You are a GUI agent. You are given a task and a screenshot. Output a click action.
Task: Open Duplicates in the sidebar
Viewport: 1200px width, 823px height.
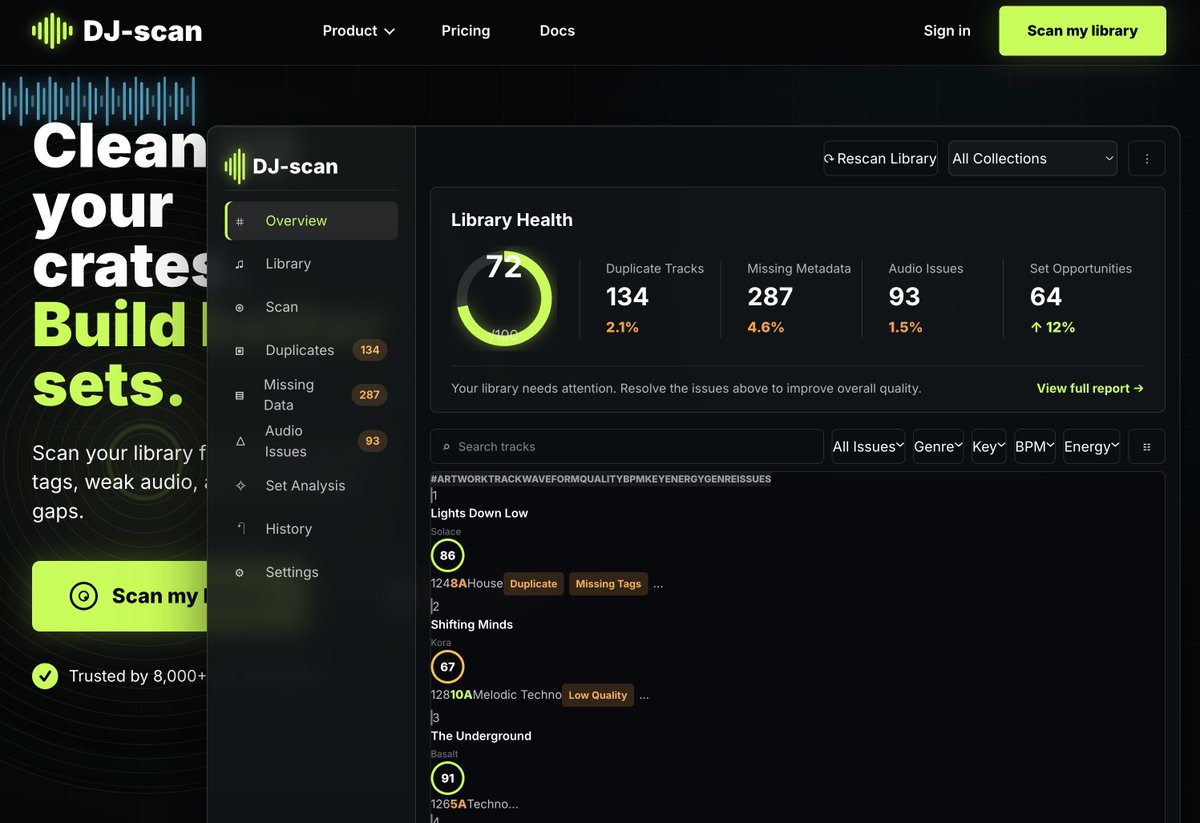pos(311,350)
